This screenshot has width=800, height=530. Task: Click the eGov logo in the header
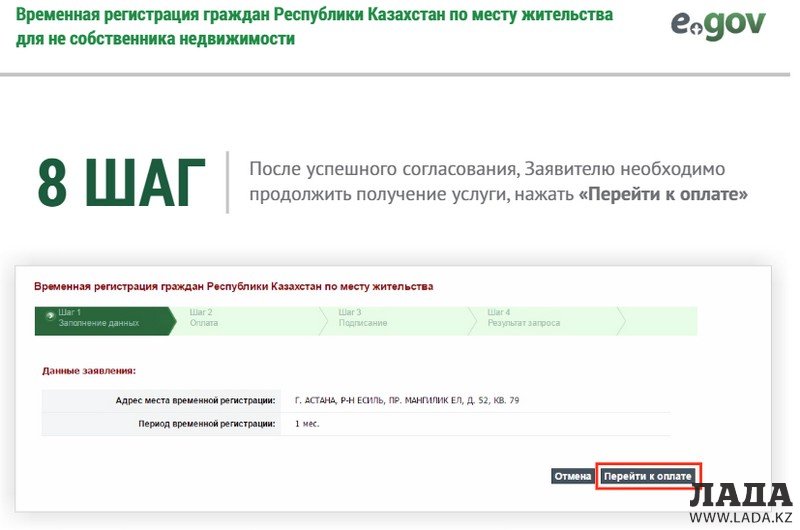tap(717, 24)
